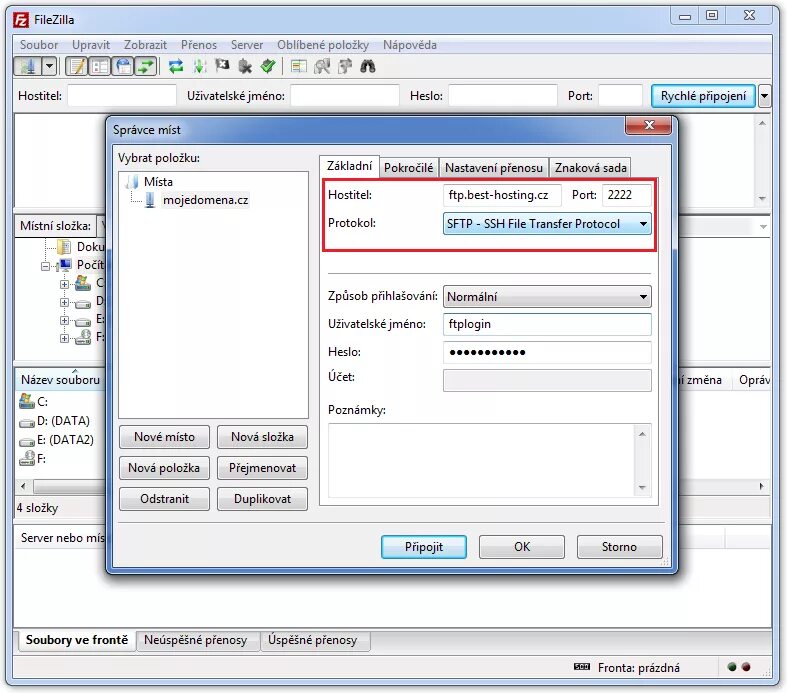The width and height of the screenshot is (787, 693).
Task: Click the Přejmenovat button
Action: tap(262, 468)
